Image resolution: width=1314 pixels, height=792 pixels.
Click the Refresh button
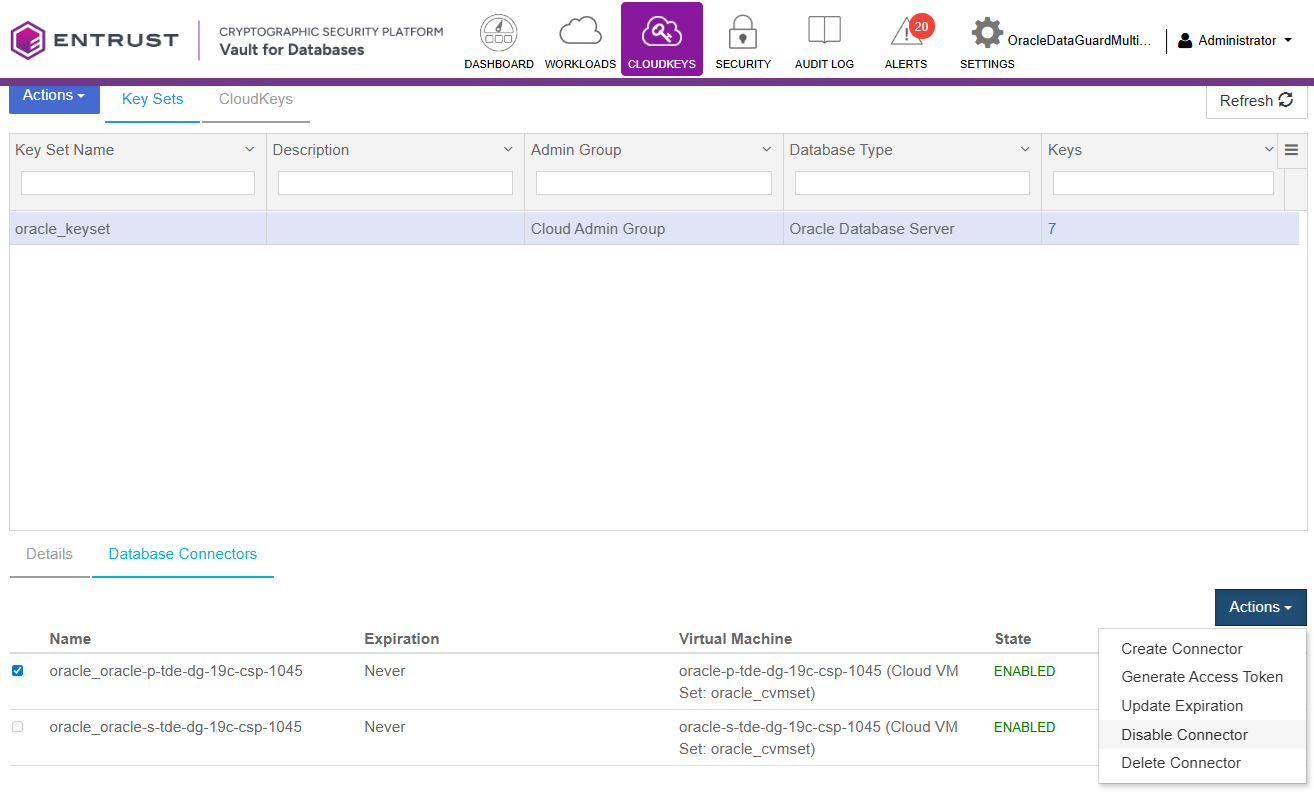(x=1256, y=100)
